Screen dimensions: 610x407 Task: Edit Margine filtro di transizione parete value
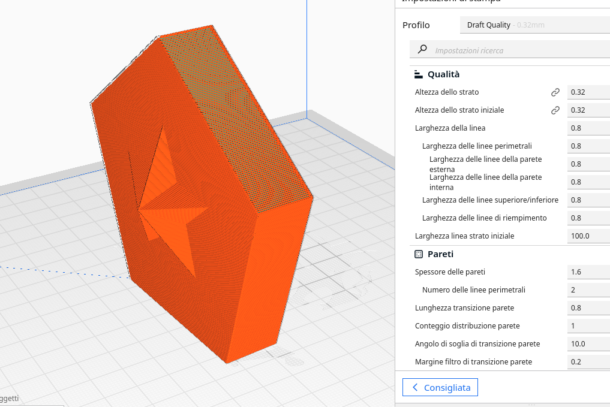click(589, 361)
